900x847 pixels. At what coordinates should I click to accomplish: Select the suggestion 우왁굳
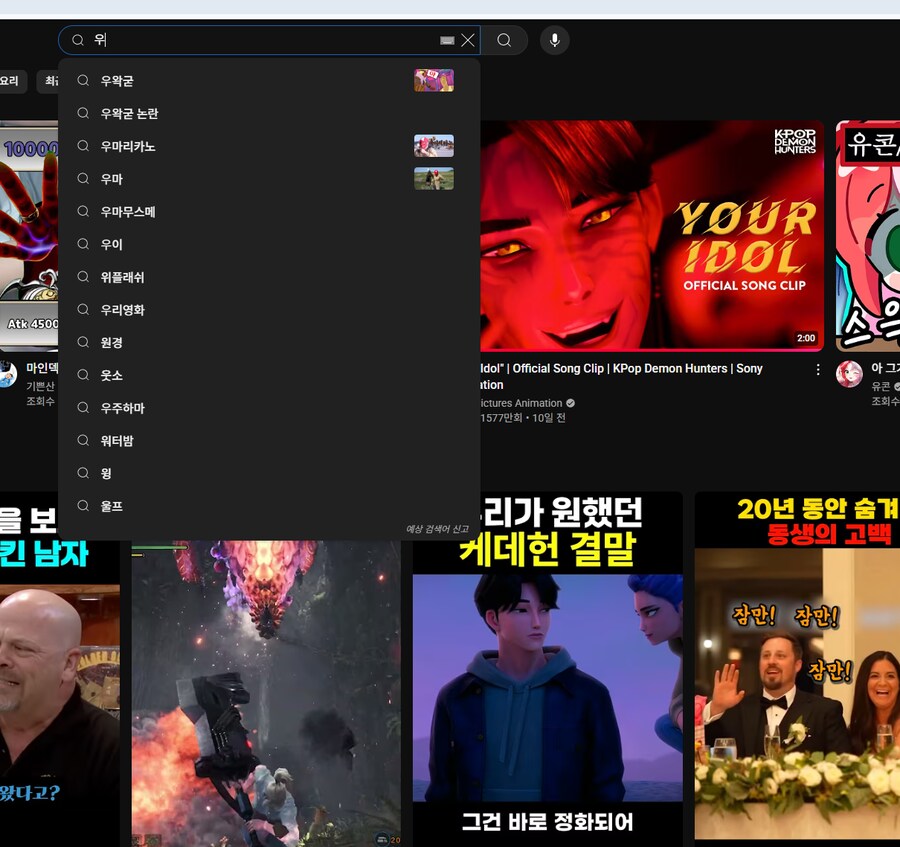coord(269,80)
